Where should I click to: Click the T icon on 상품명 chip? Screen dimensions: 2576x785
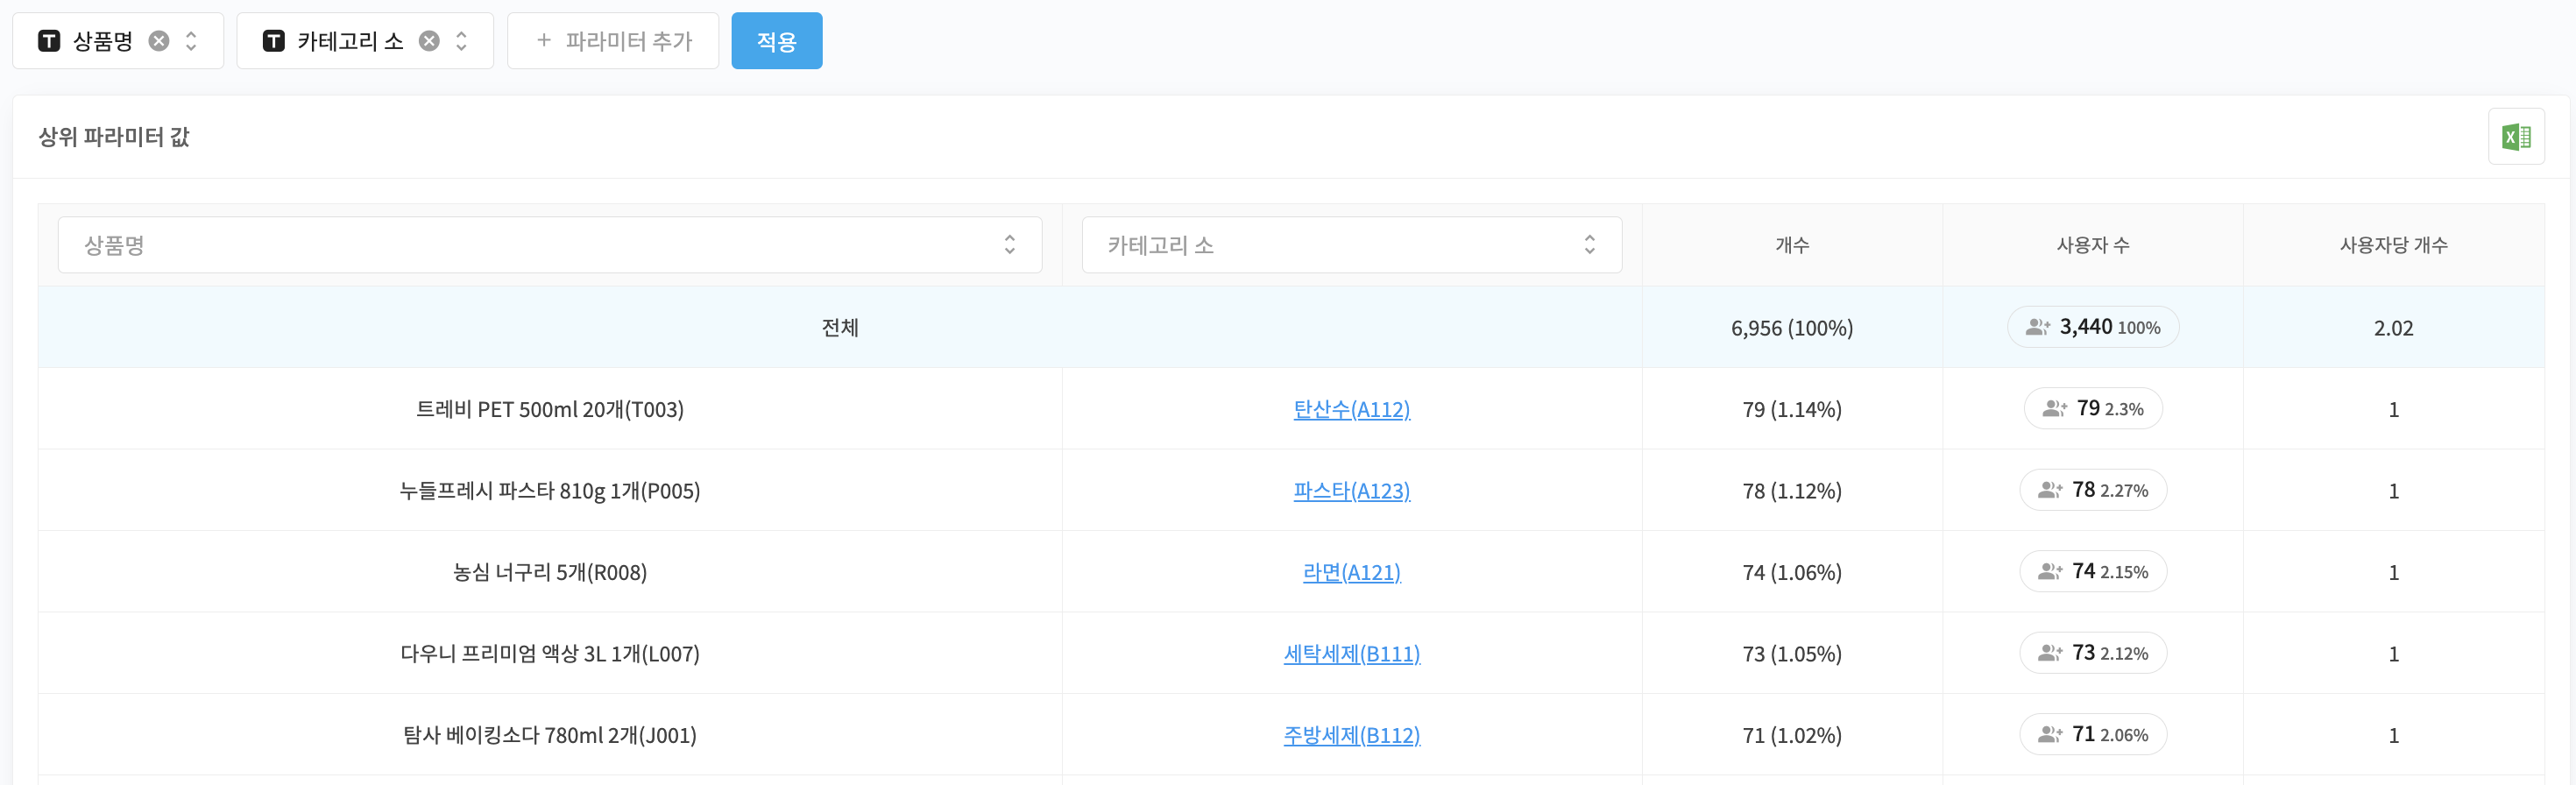pos(49,41)
